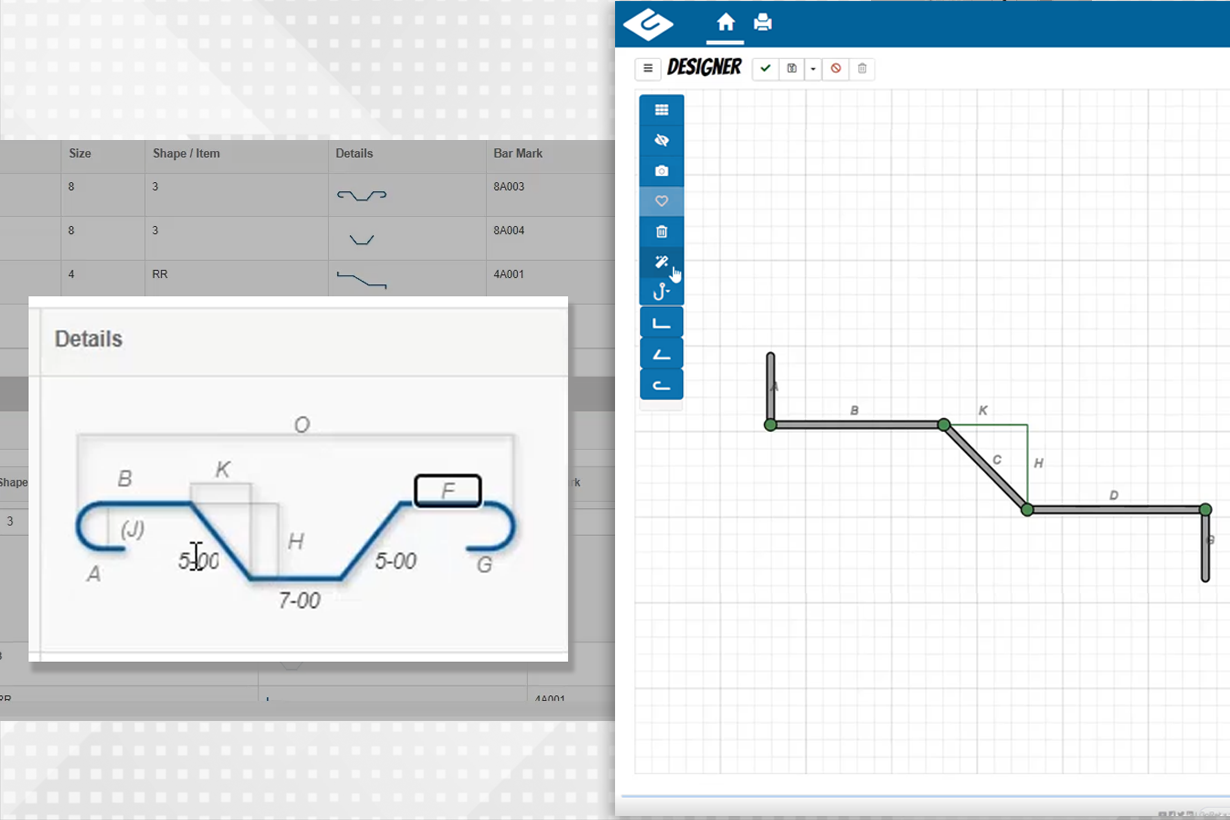Viewport: 1230px width, 820px height.
Task: Choose the 90-degree bend shape button
Action: click(661, 323)
